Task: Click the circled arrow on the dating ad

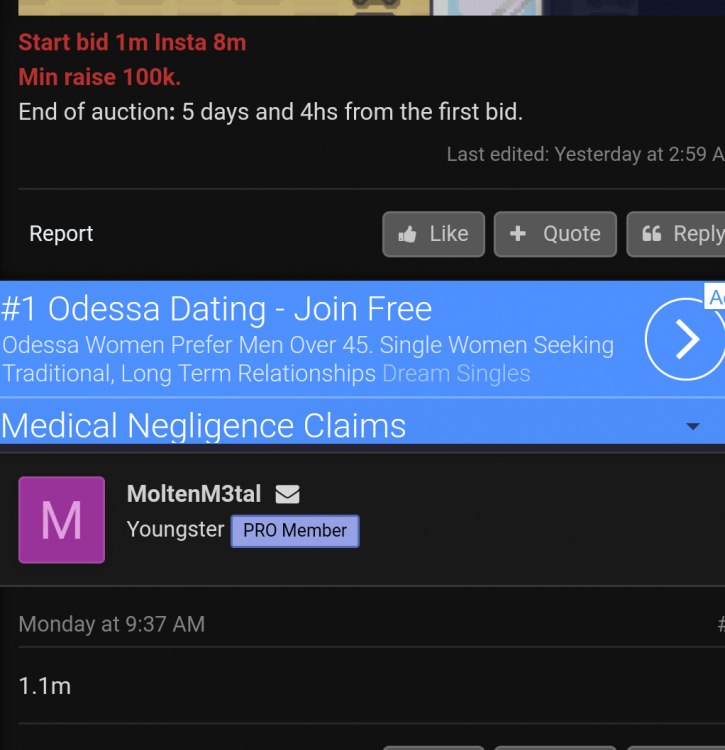Action: [x=685, y=340]
